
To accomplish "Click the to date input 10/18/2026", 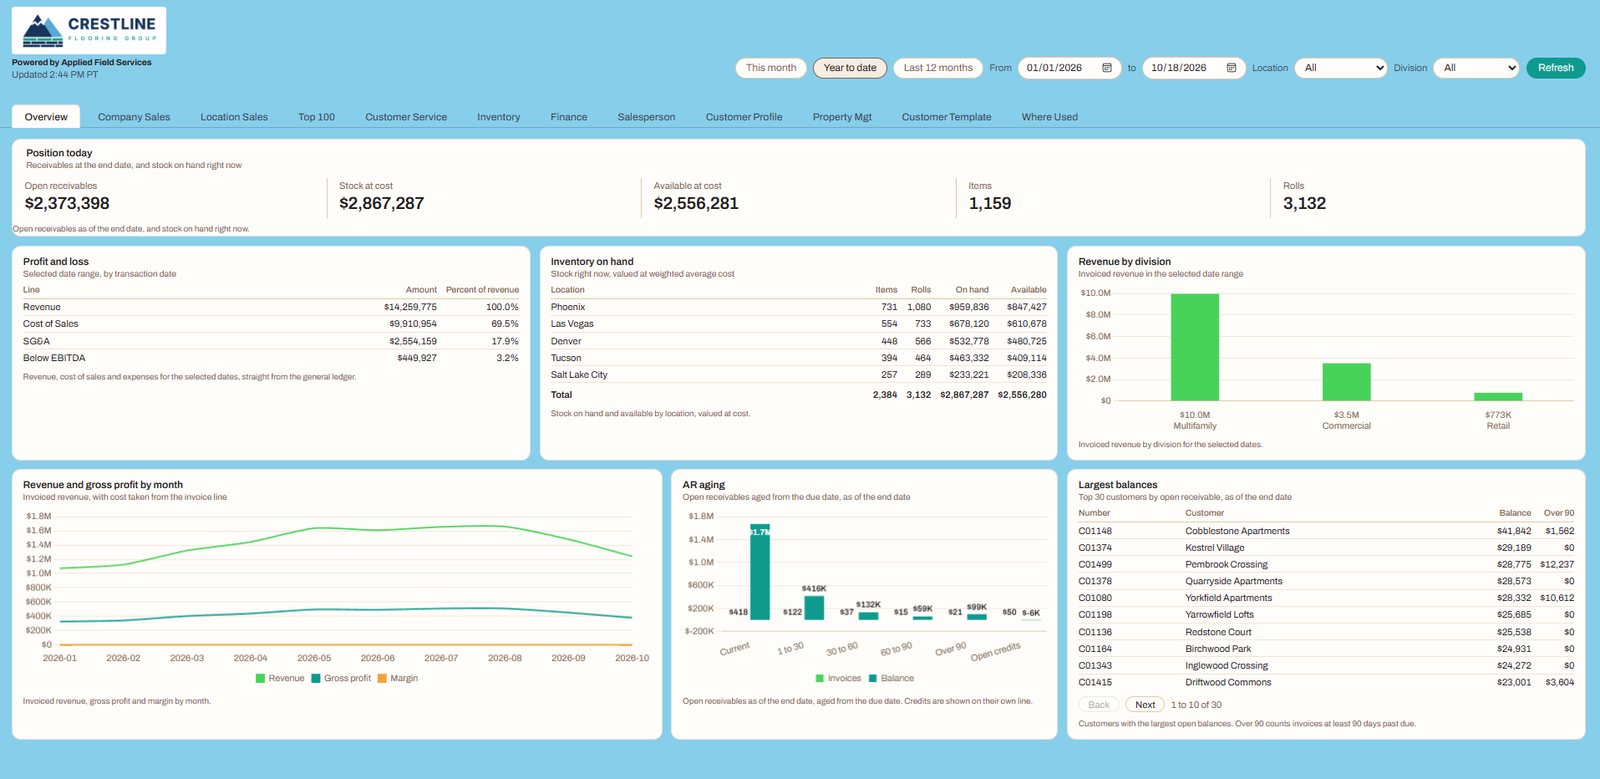I will [1194, 68].
